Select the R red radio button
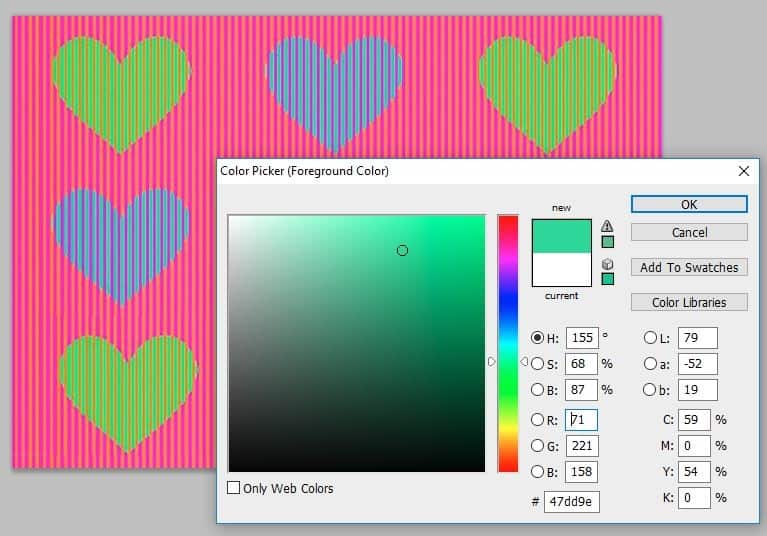The image size is (767, 536). [x=538, y=420]
